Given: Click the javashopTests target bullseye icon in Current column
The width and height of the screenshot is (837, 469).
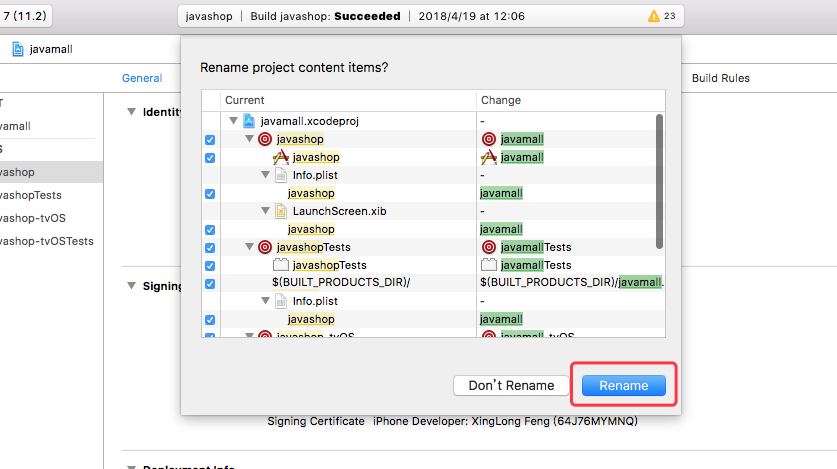Looking at the screenshot, I should [265, 247].
